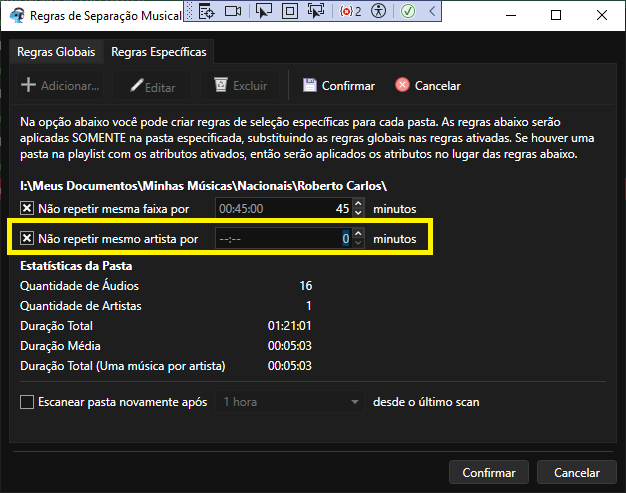
Task: Click the green checkmark icon in title bar
Action: pos(408,11)
